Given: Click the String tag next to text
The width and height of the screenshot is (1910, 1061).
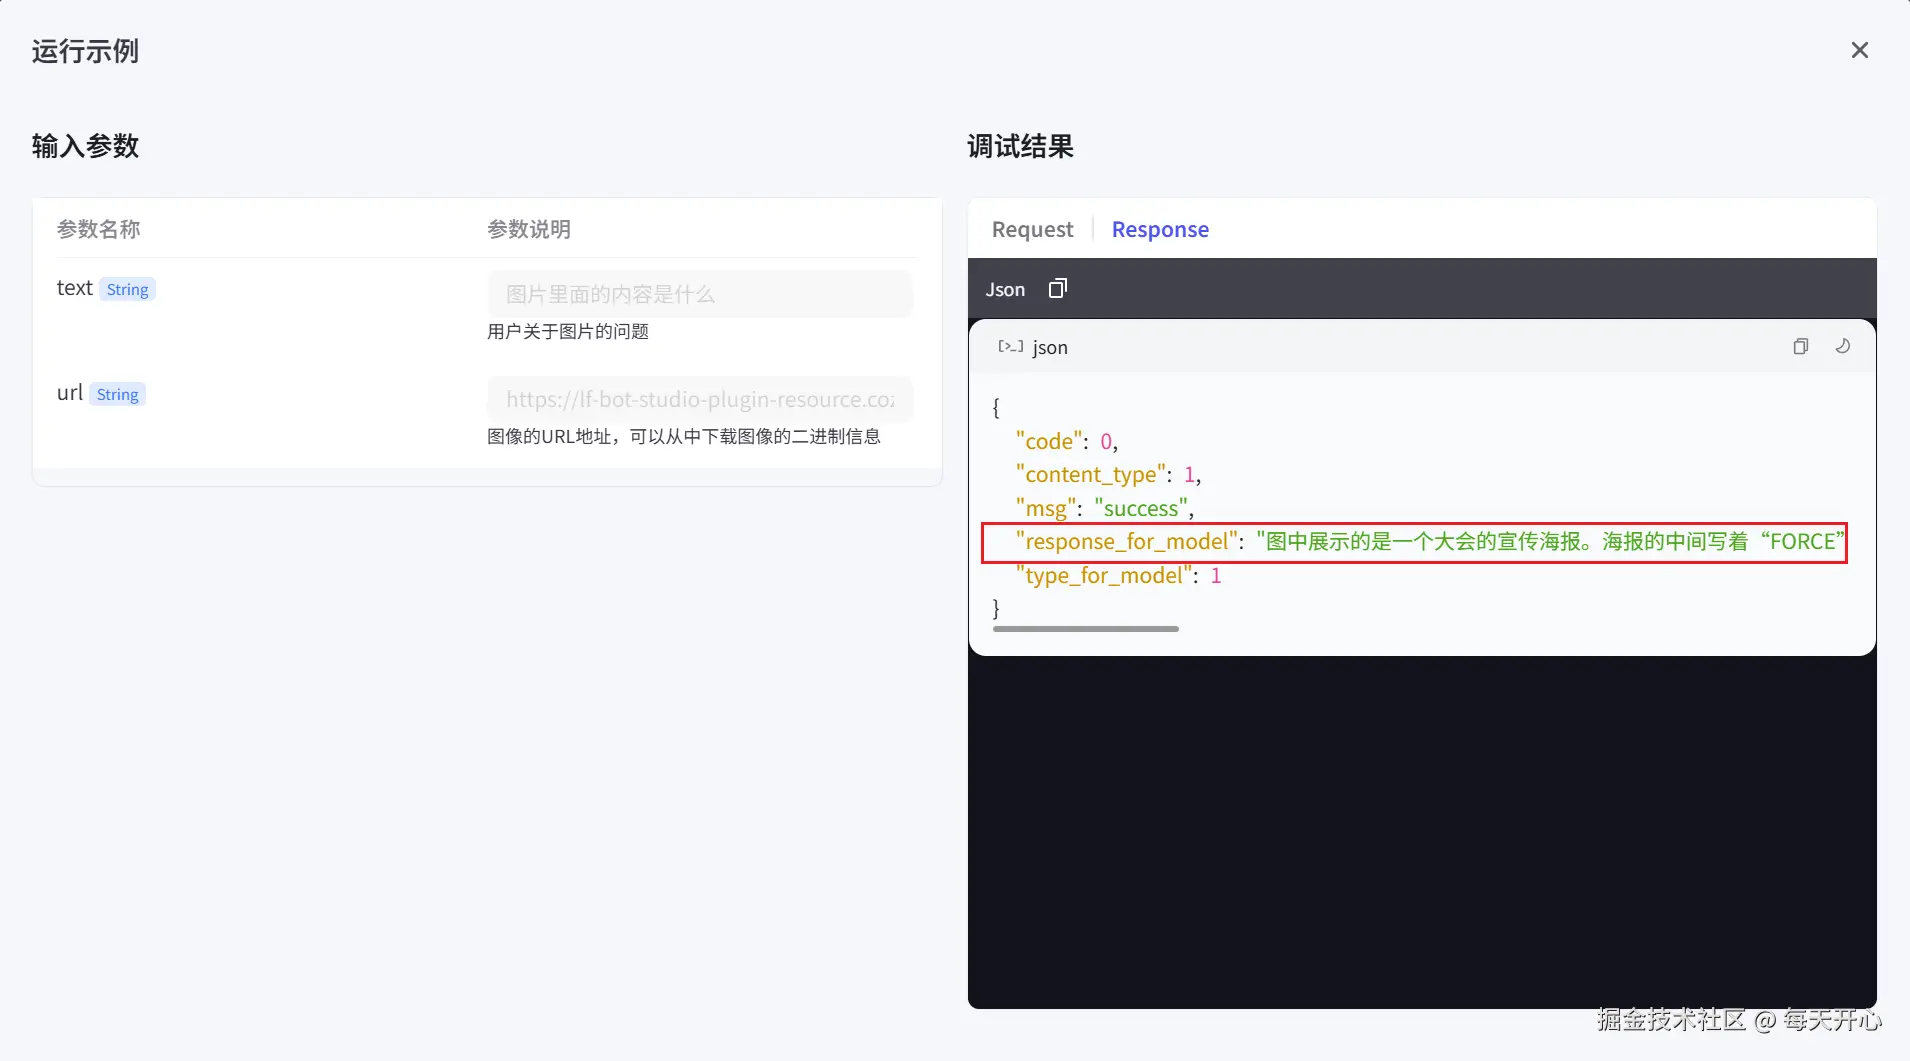Looking at the screenshot, I should click(127, 289).
